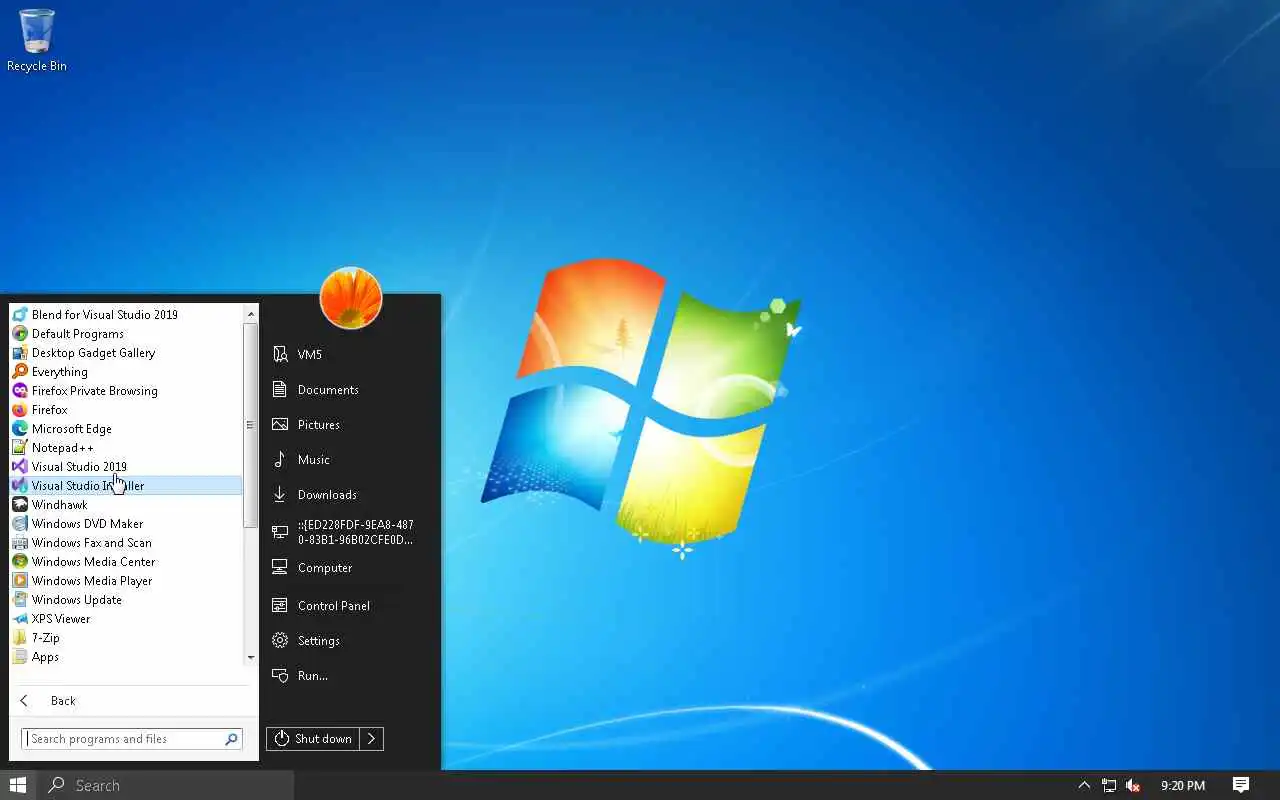This screenshot has width=1280, height=800.
Task: Launch the XPS Viewer icon
Action: pyautogui.click(x=20, y=618)
